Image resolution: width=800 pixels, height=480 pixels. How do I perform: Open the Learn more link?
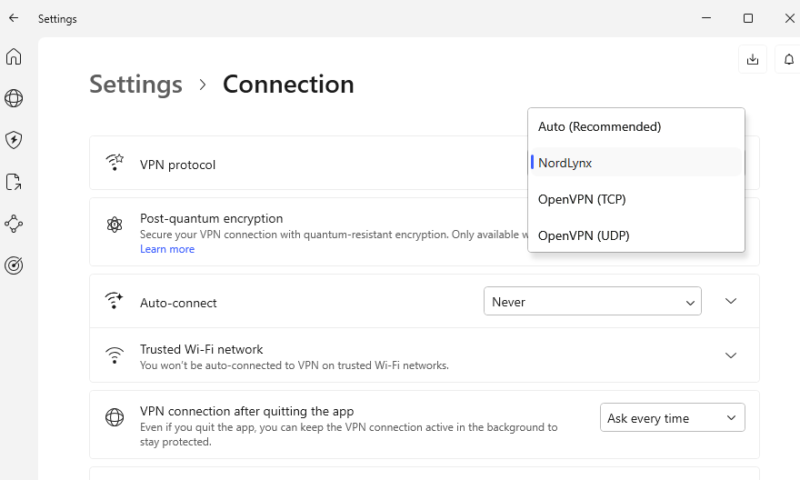[x=167, y=249]
